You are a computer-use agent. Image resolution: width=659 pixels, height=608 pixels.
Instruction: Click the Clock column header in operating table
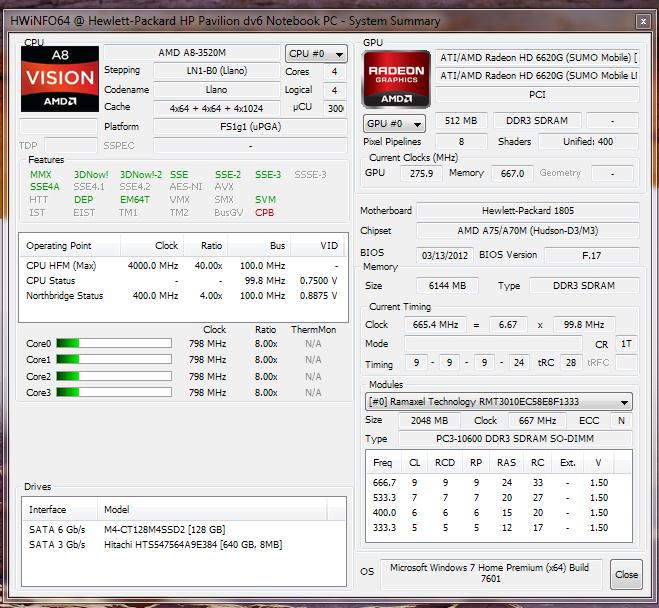point(152,246)
